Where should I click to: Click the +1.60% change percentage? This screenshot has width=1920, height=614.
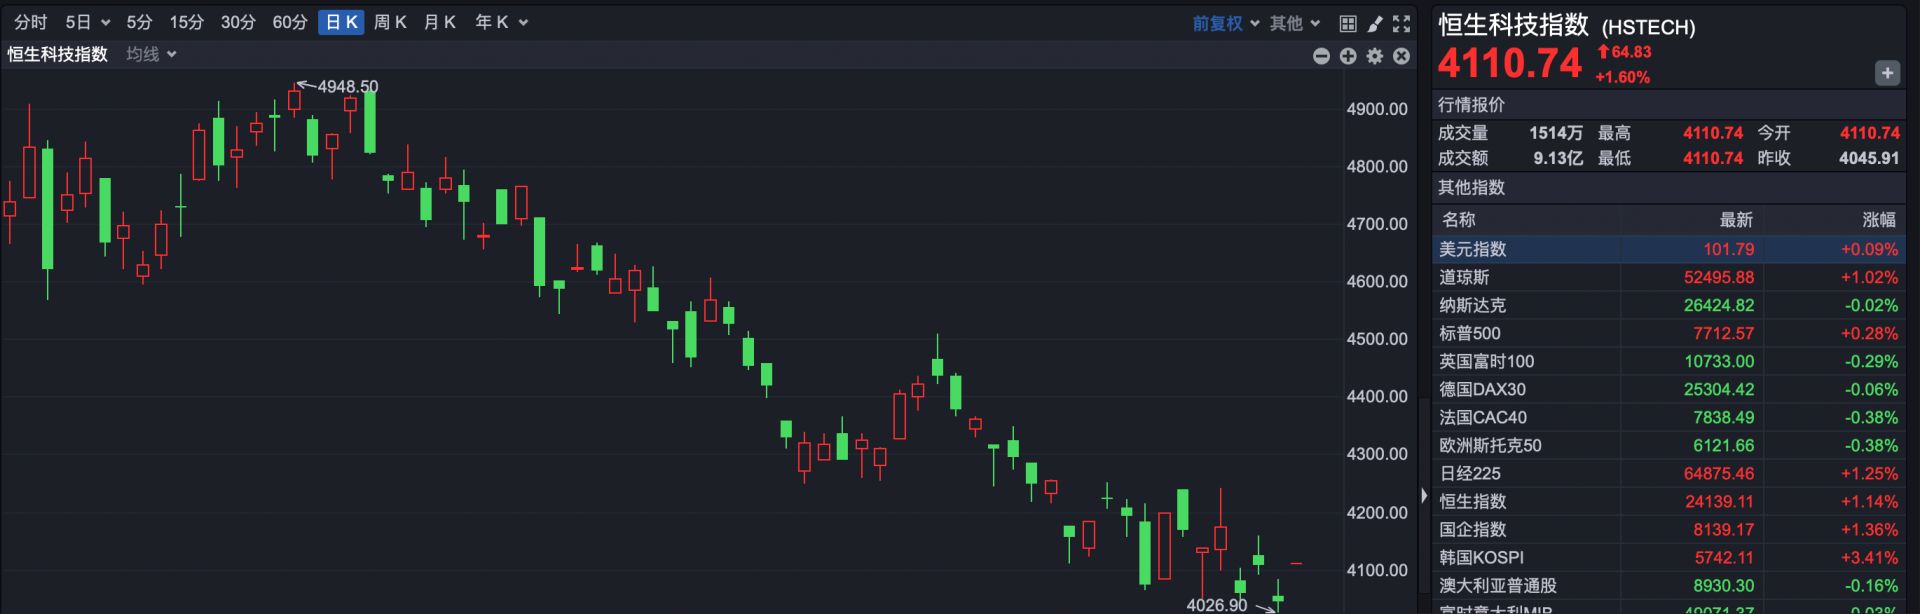click(1622, 77)
